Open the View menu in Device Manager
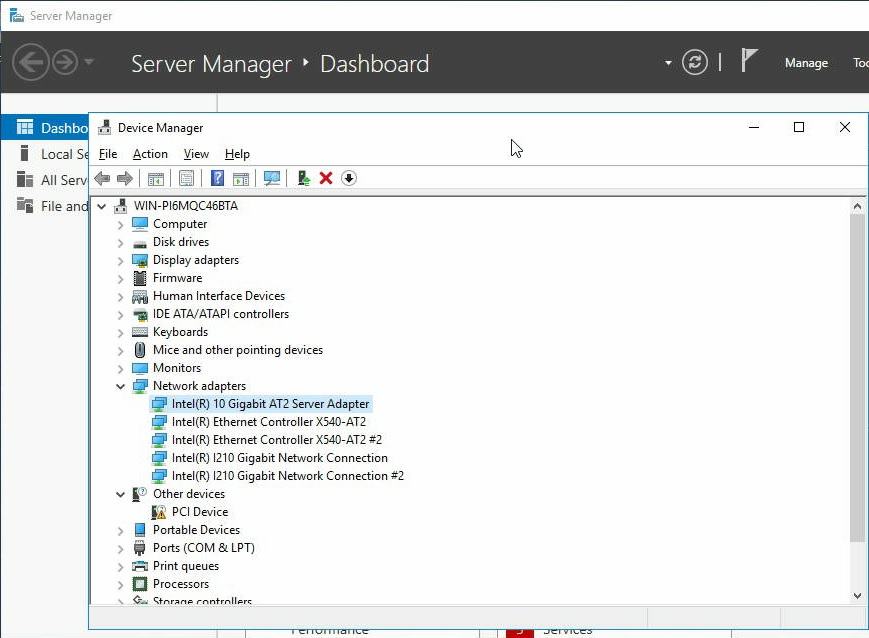This screenshot has width=869, height=638. [x=196, y=154]
